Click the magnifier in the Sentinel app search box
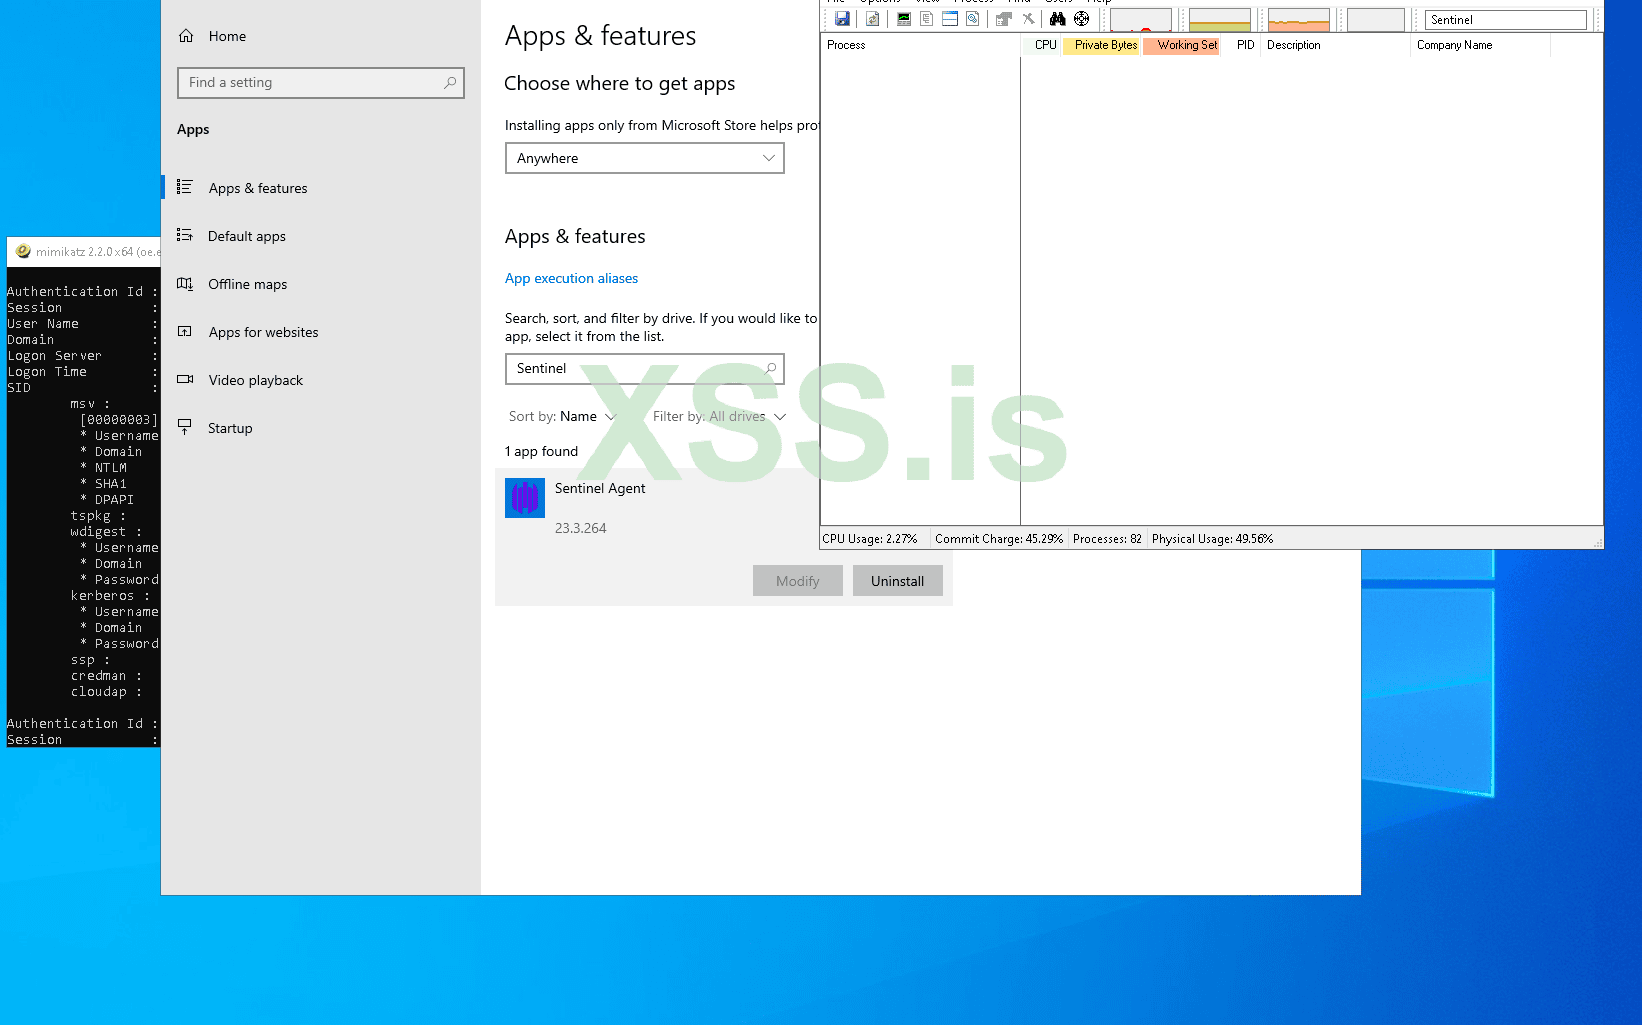The width and height of the screenshot is (1642, 1025). point(770,369)
